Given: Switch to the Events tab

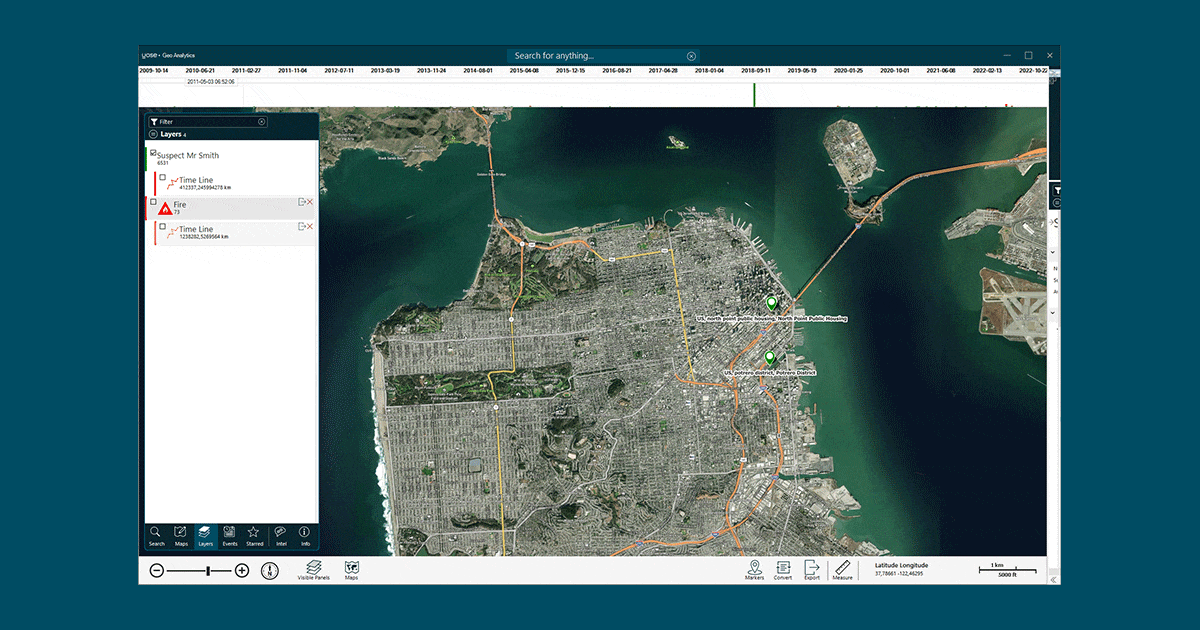Looking at the screenshot, I should tap(230, 535).
